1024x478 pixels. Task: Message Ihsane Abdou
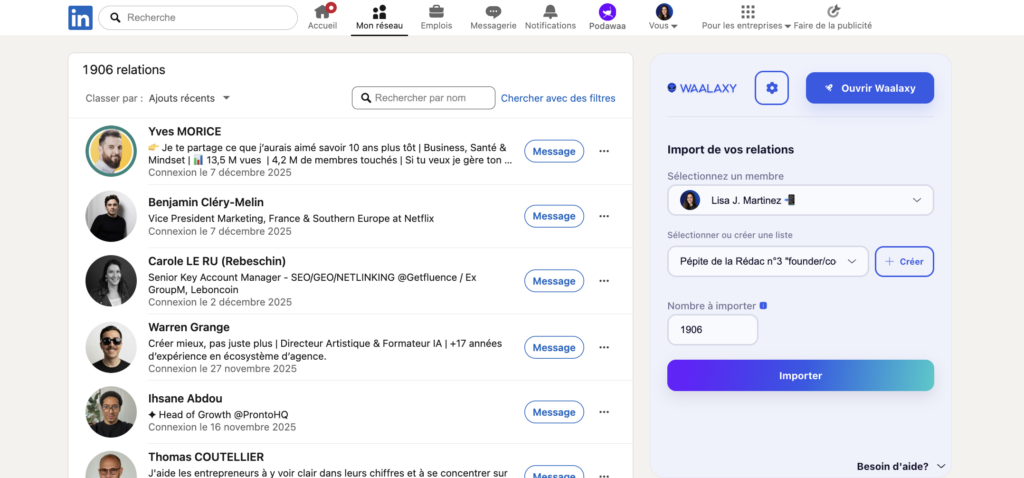554,412
